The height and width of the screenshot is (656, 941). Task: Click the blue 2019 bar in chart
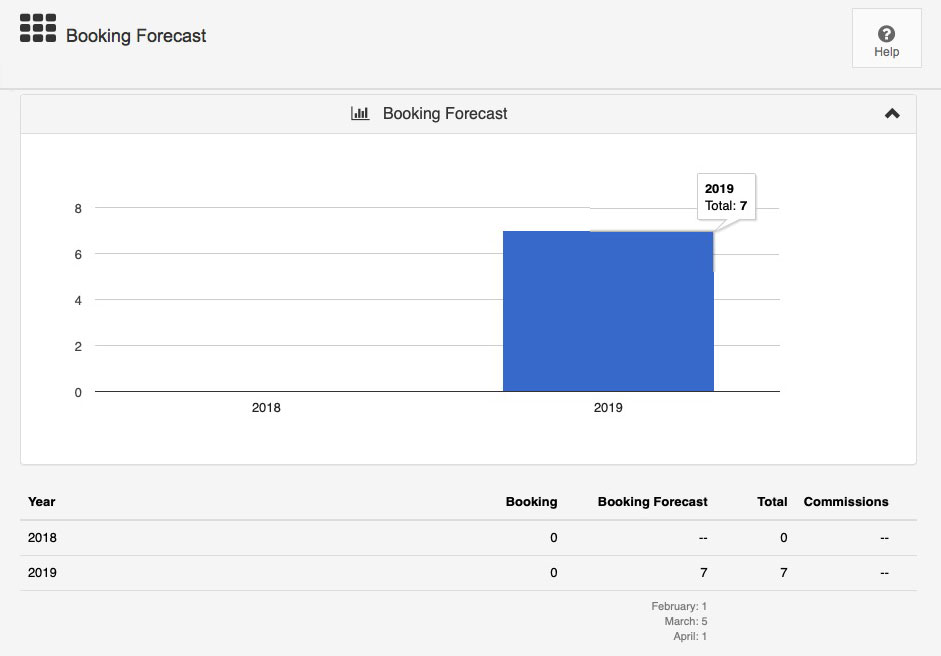608,311
